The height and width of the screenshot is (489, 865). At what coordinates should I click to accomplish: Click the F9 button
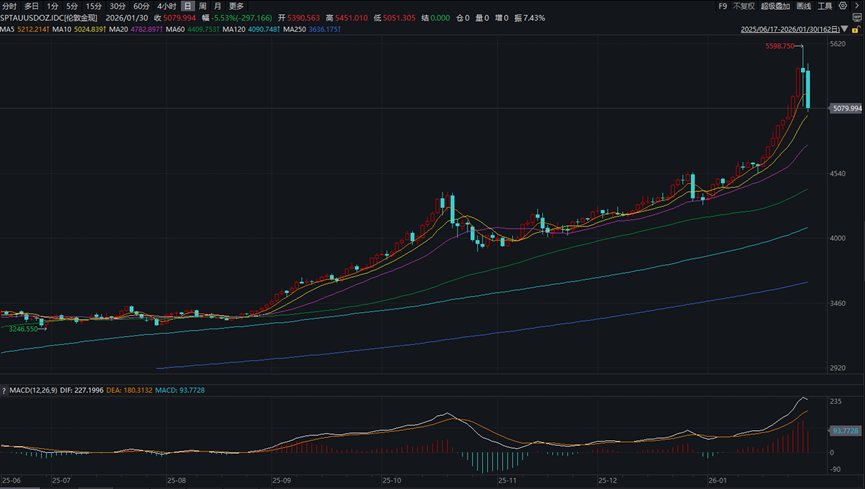click(723, 6)
